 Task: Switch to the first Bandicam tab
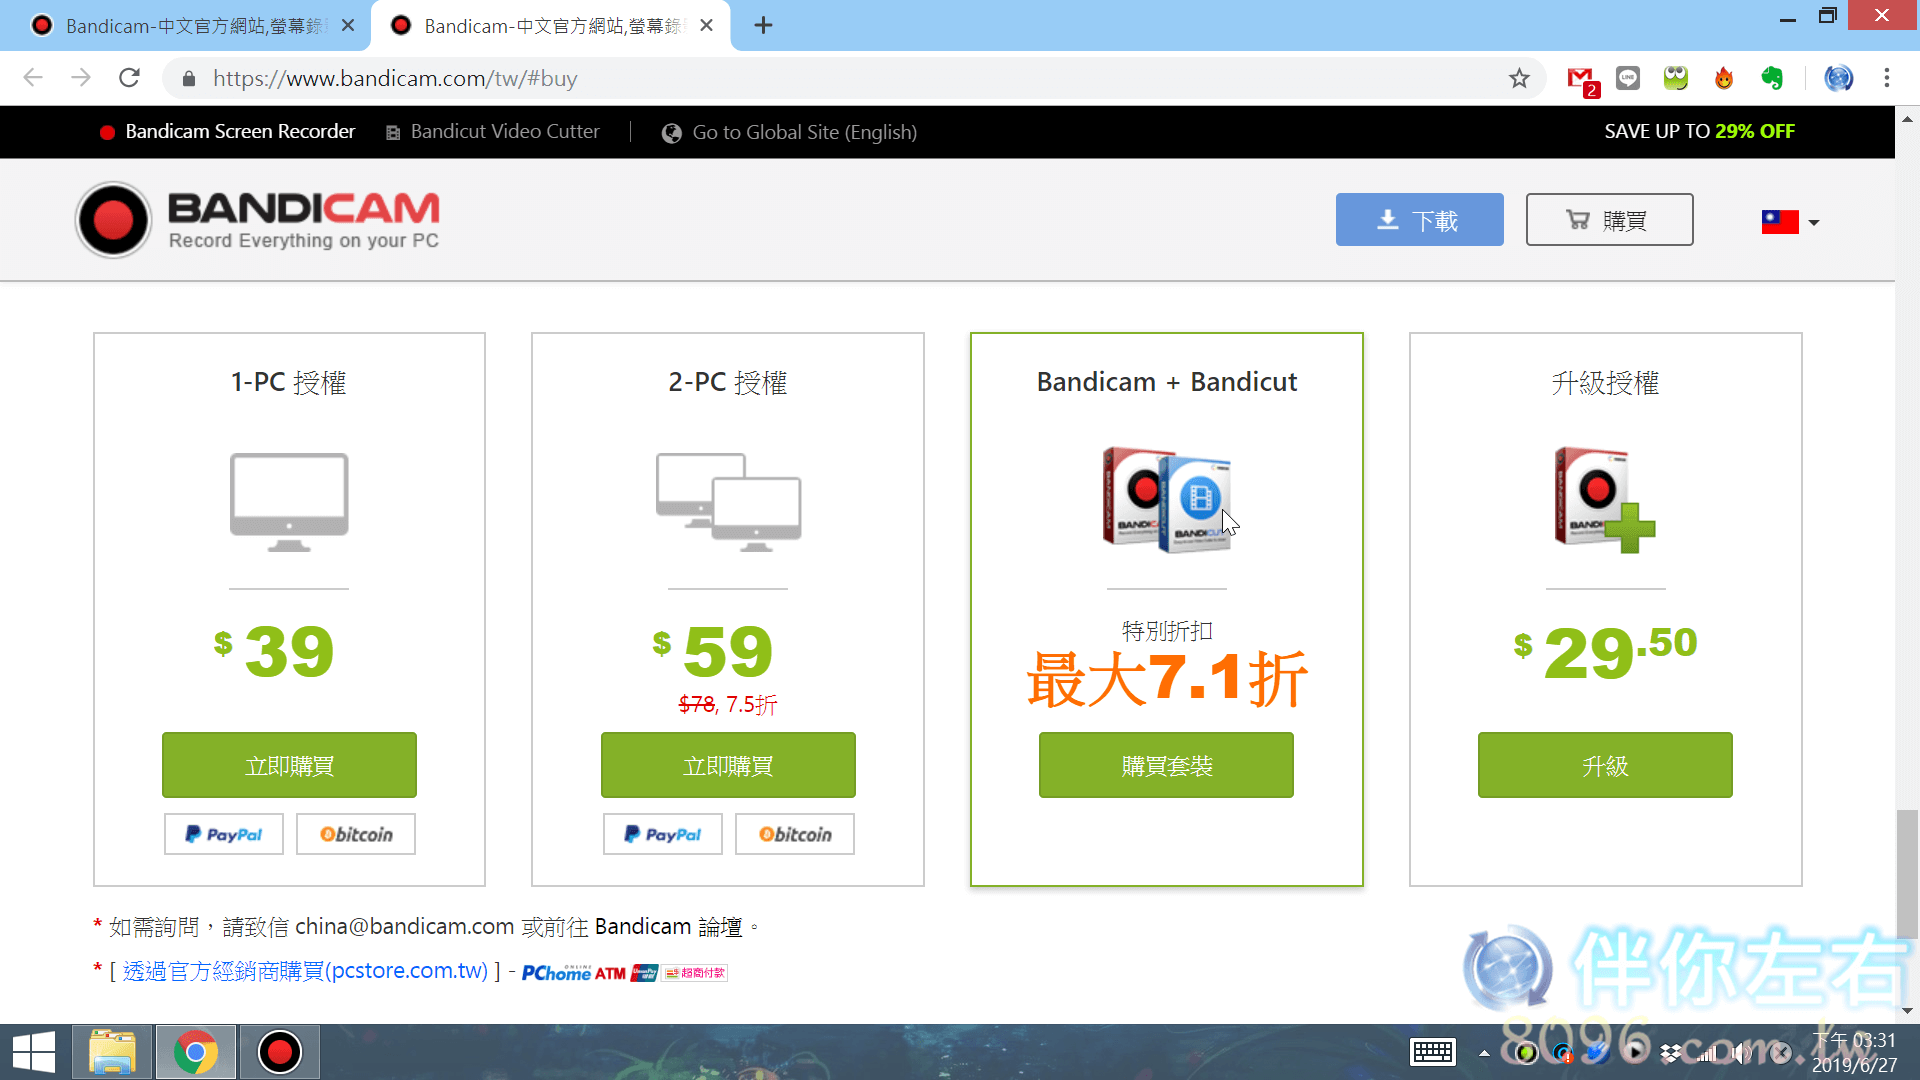coord(185,26)
